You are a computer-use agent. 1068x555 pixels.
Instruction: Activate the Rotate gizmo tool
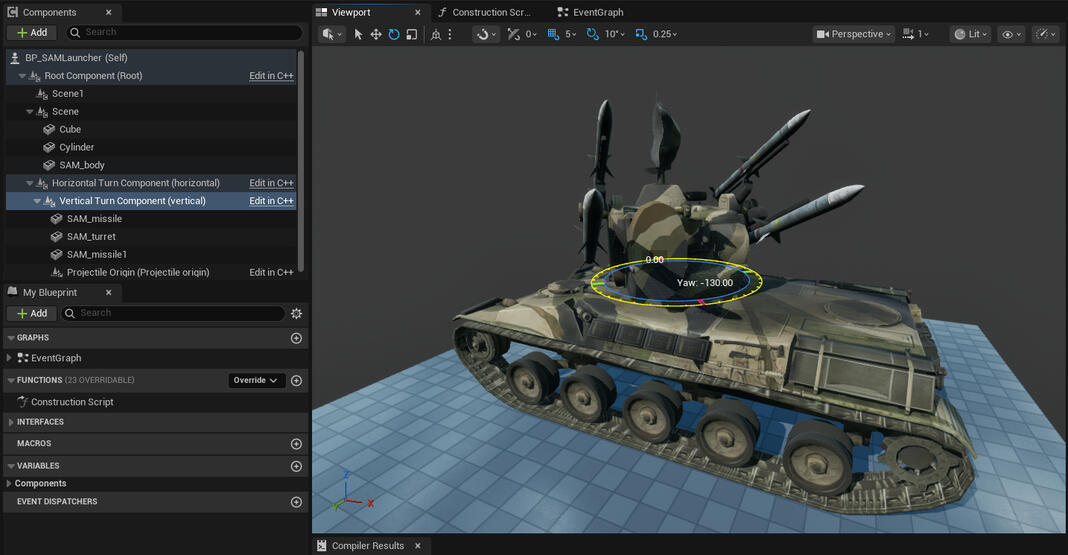394,34
